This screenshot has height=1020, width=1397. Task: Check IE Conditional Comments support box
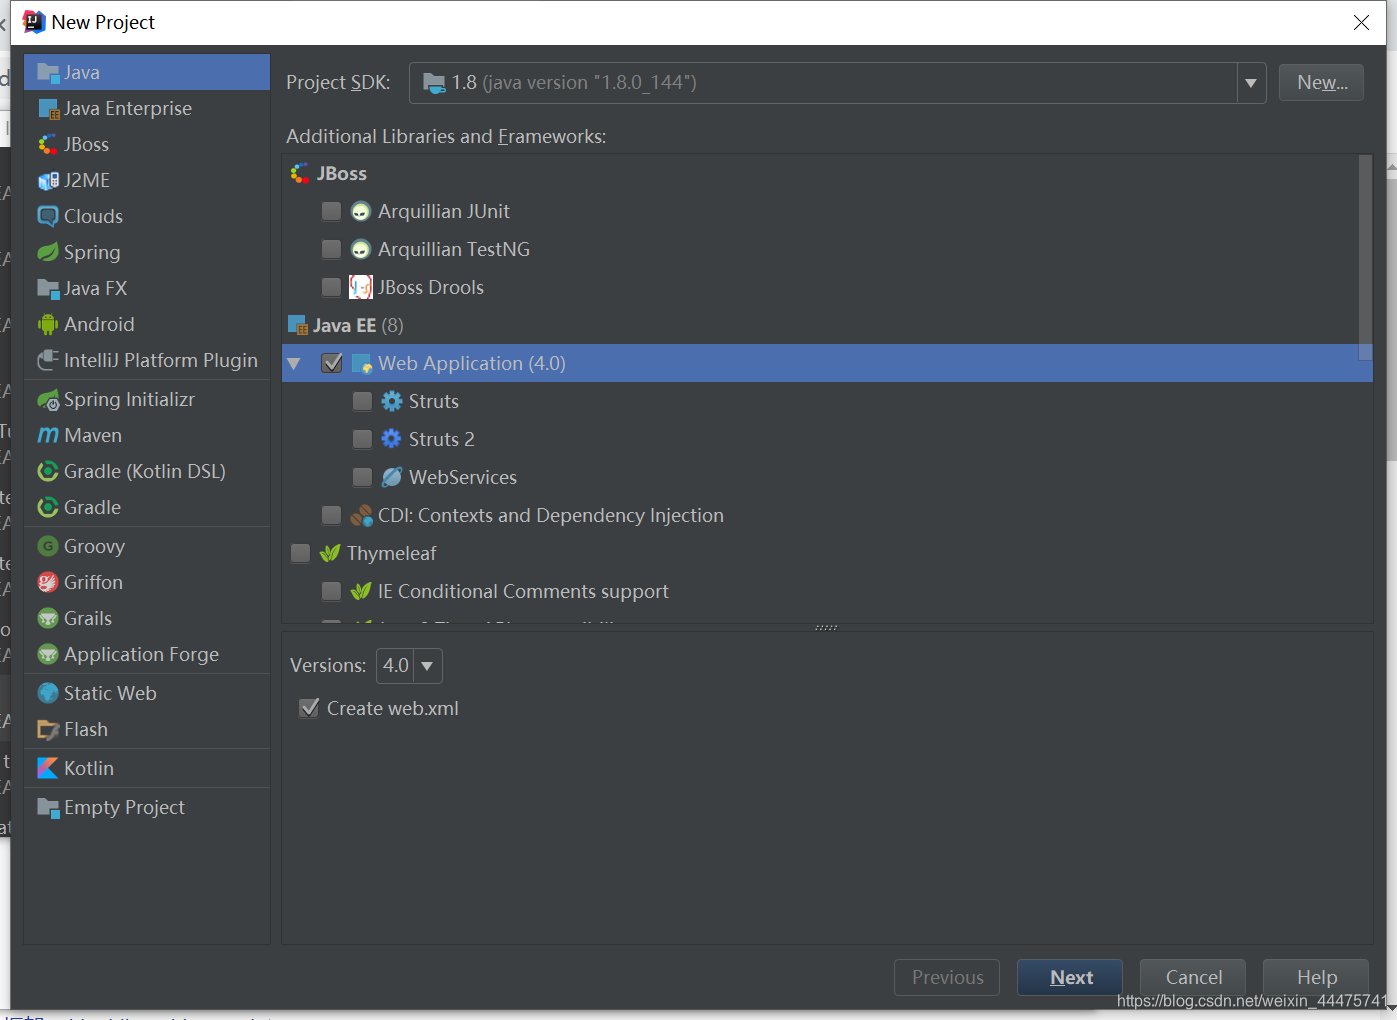point(331,592)
